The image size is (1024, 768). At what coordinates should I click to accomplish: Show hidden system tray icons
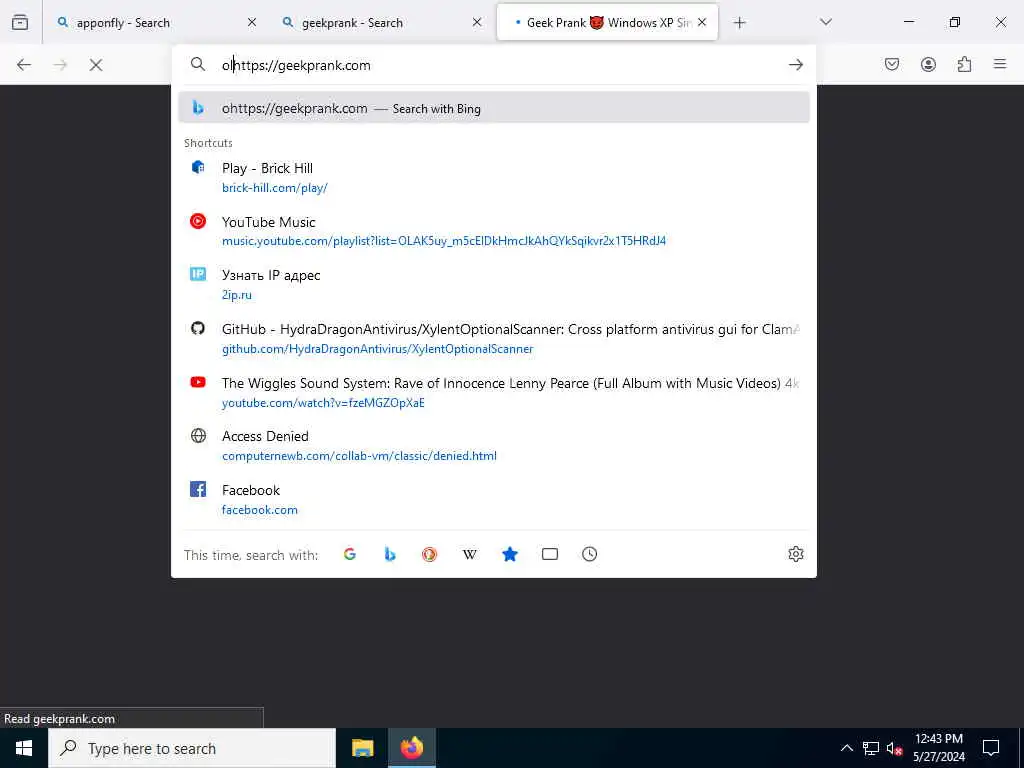(846, 748)
